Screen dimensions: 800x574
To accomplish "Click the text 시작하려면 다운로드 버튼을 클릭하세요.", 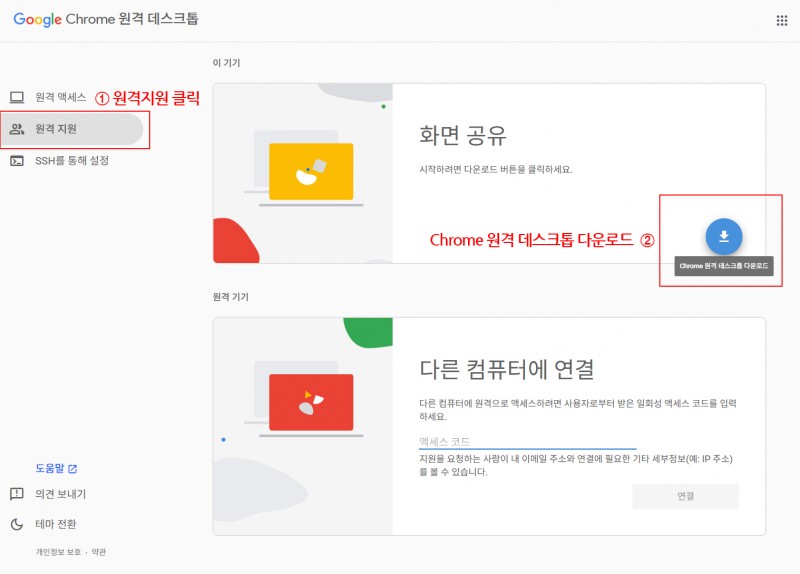I will click(x=495, y=169).
